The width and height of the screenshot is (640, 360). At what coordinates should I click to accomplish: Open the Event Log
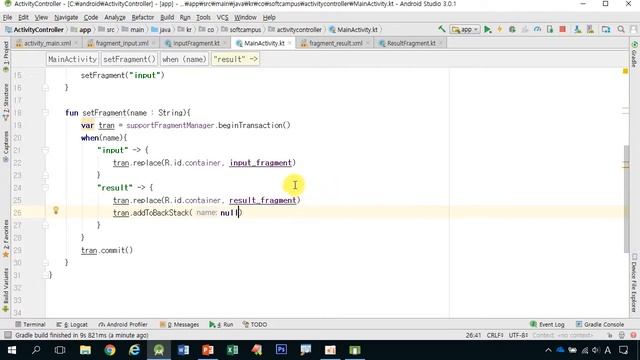point(547,324)
